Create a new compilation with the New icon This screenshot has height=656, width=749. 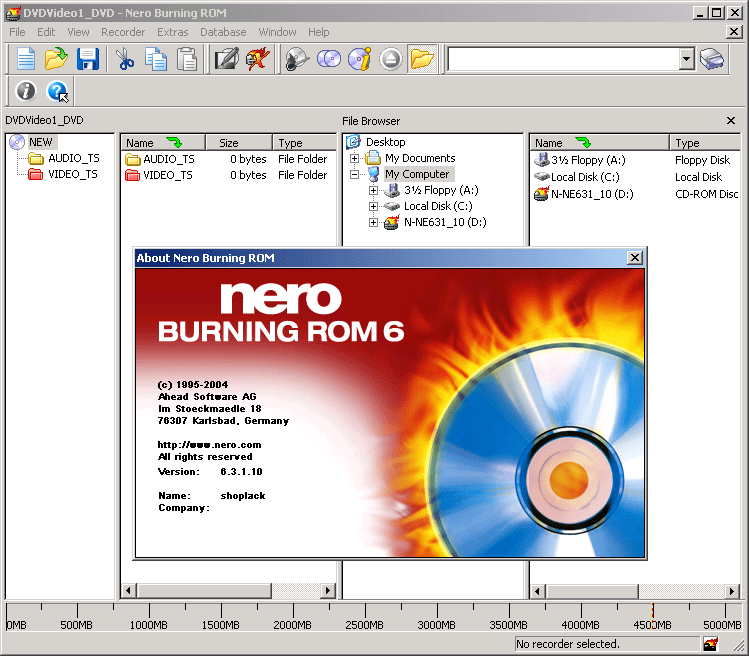pyautogui.click(x=26, y=59)
